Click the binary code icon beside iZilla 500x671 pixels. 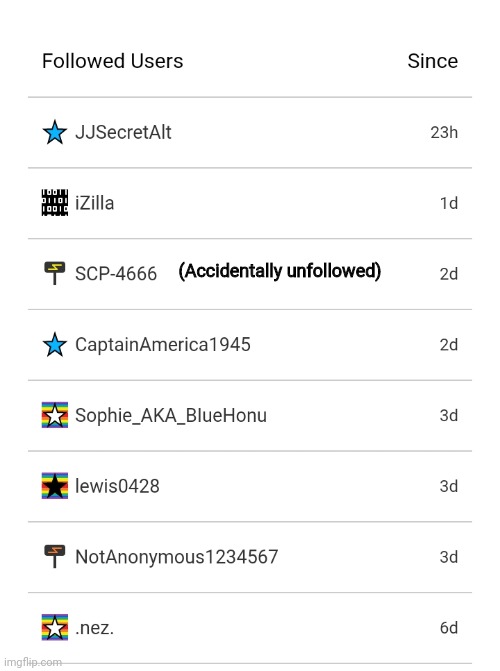55,203
